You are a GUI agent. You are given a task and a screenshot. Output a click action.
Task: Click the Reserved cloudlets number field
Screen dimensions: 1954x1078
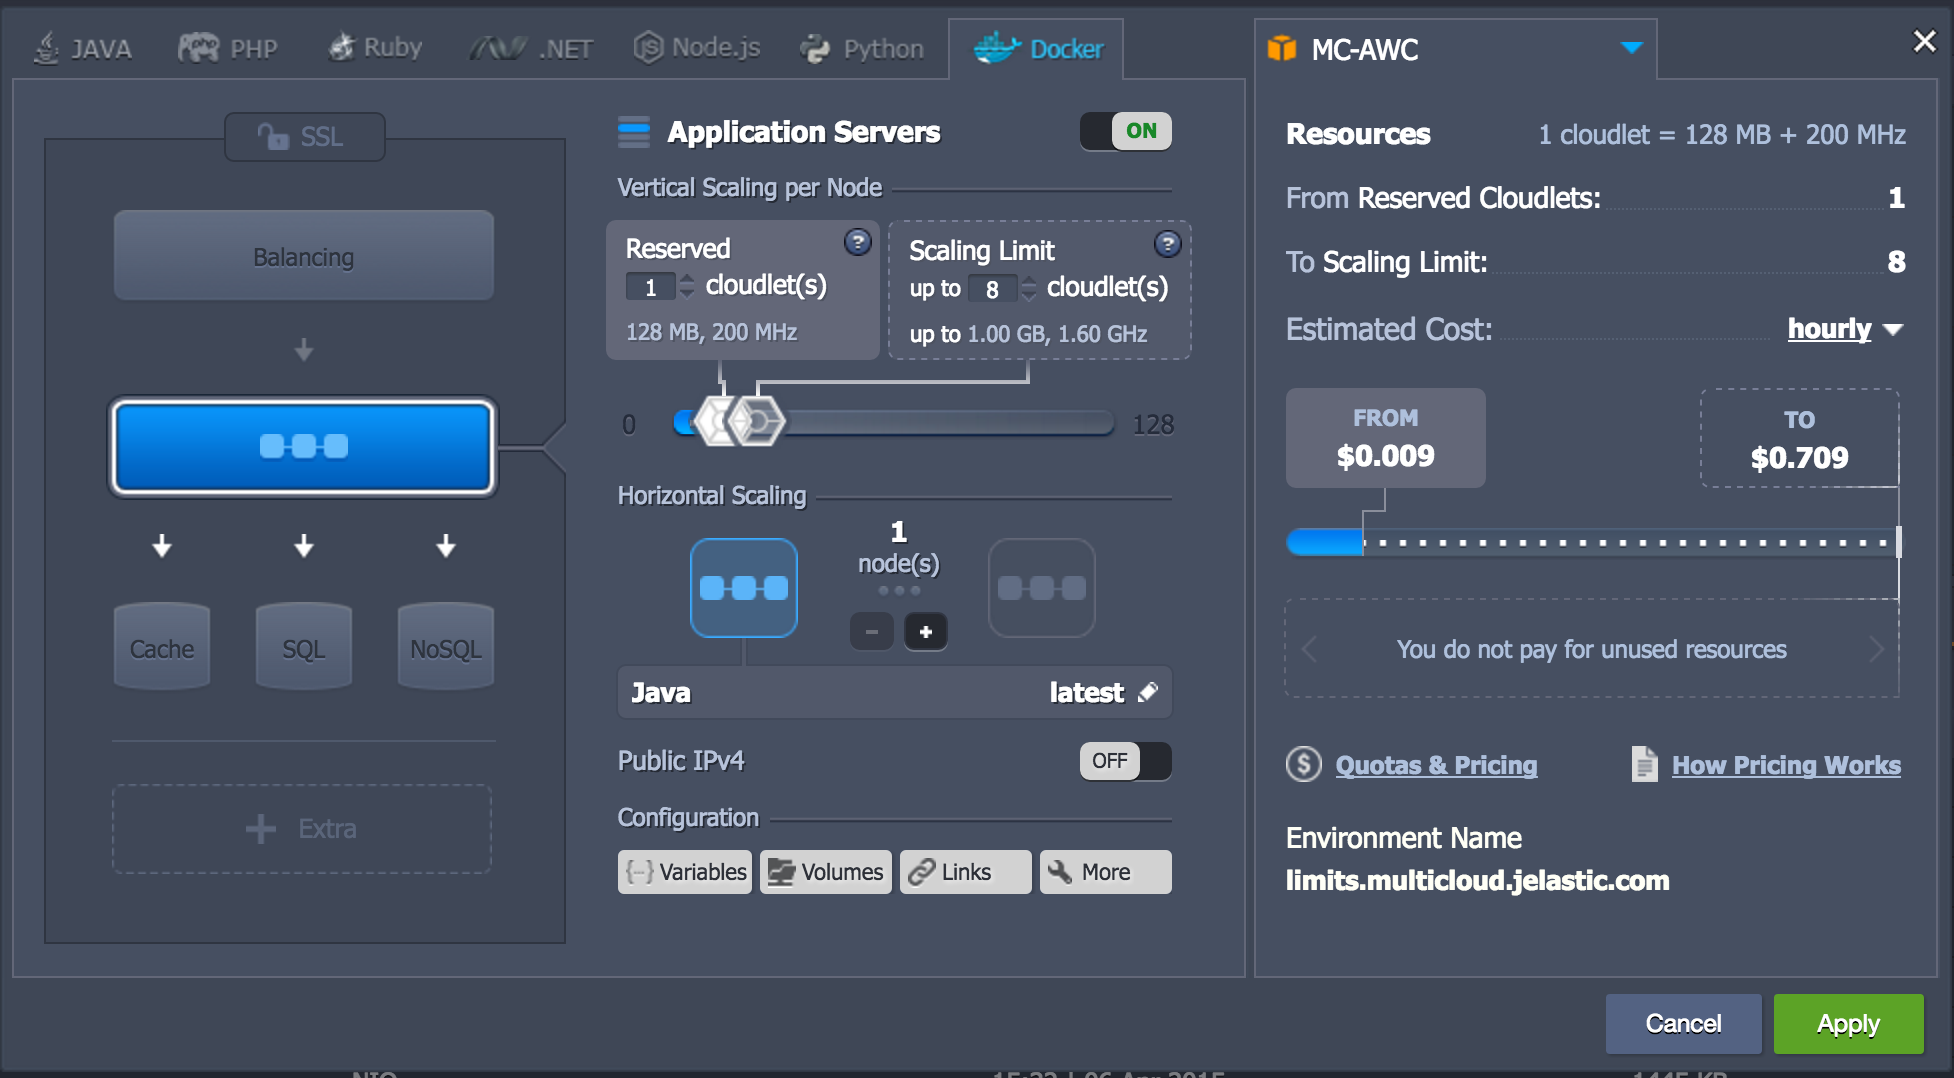coord(651,288)
